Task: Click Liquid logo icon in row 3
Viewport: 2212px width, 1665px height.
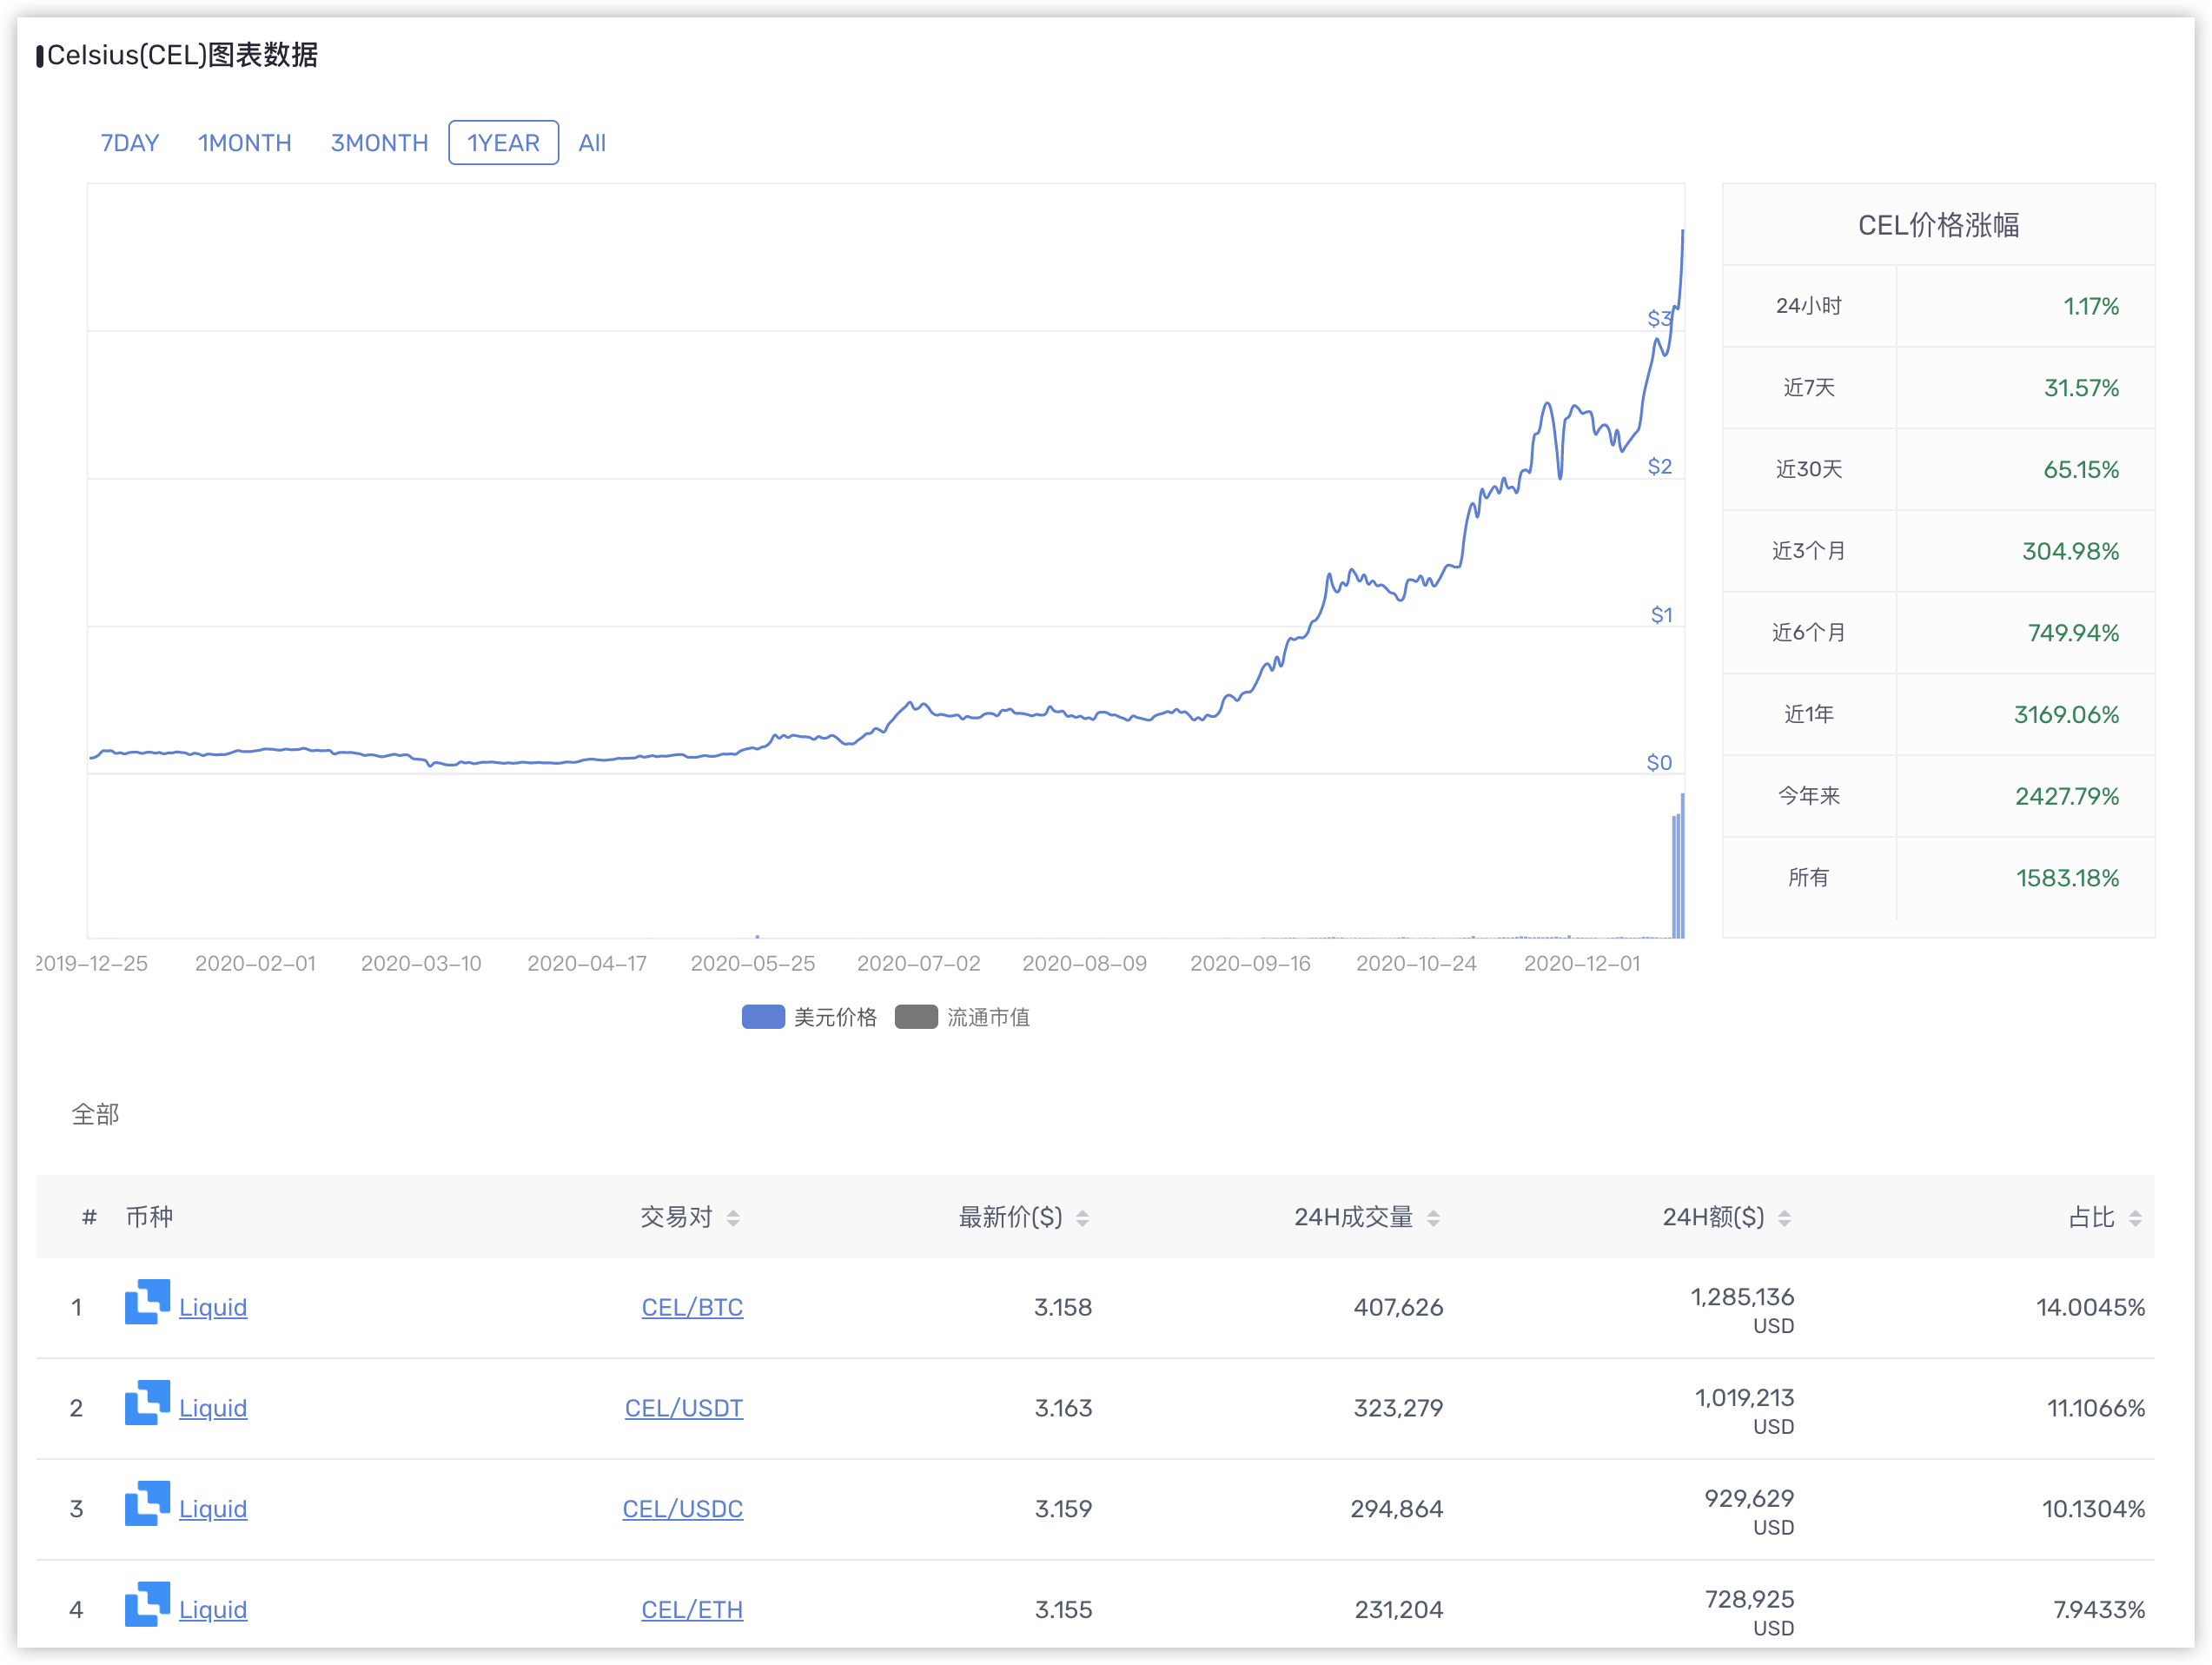Action: (147, 1504)
